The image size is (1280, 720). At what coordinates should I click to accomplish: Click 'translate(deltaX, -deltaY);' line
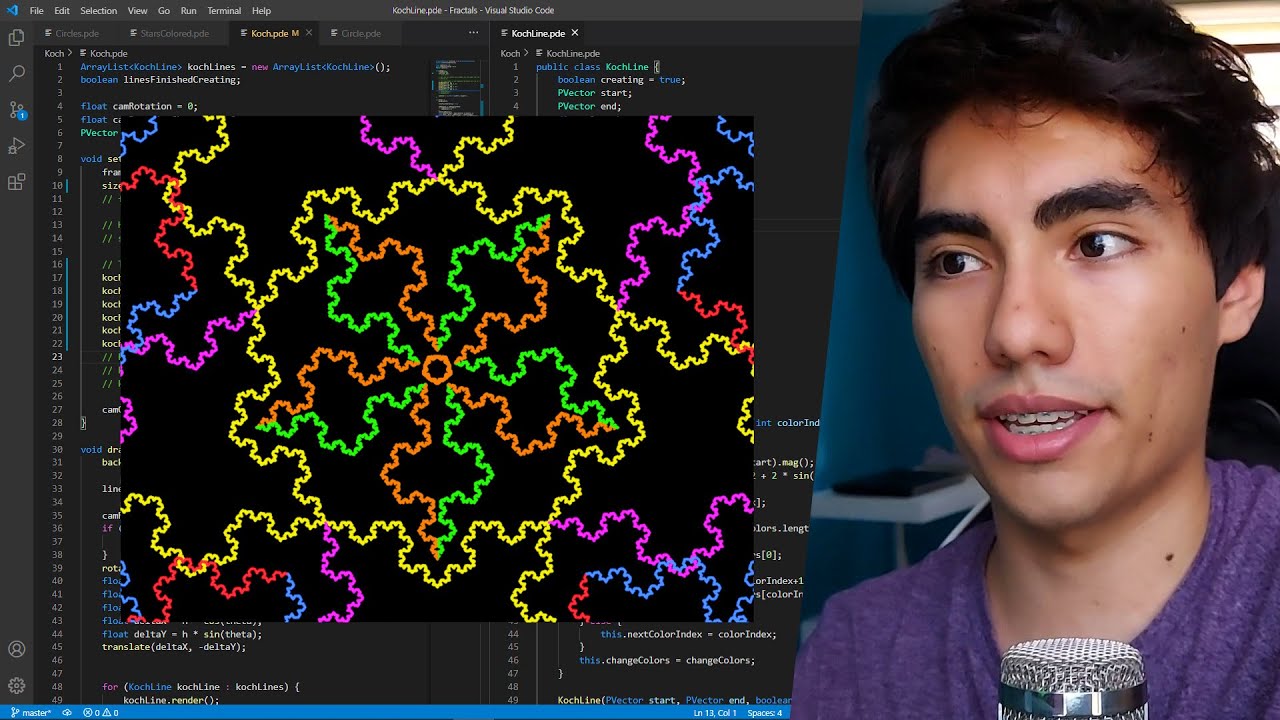[x=173, y=647]
